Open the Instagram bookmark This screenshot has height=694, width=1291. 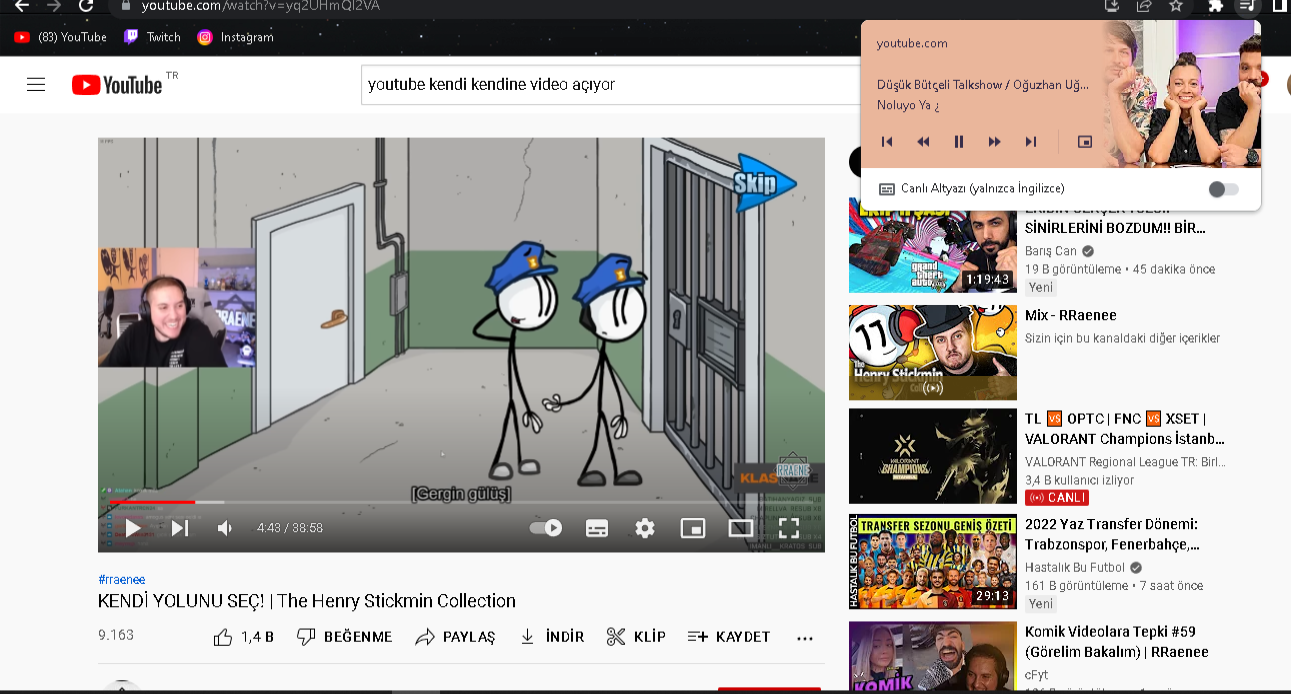[235, 37]
